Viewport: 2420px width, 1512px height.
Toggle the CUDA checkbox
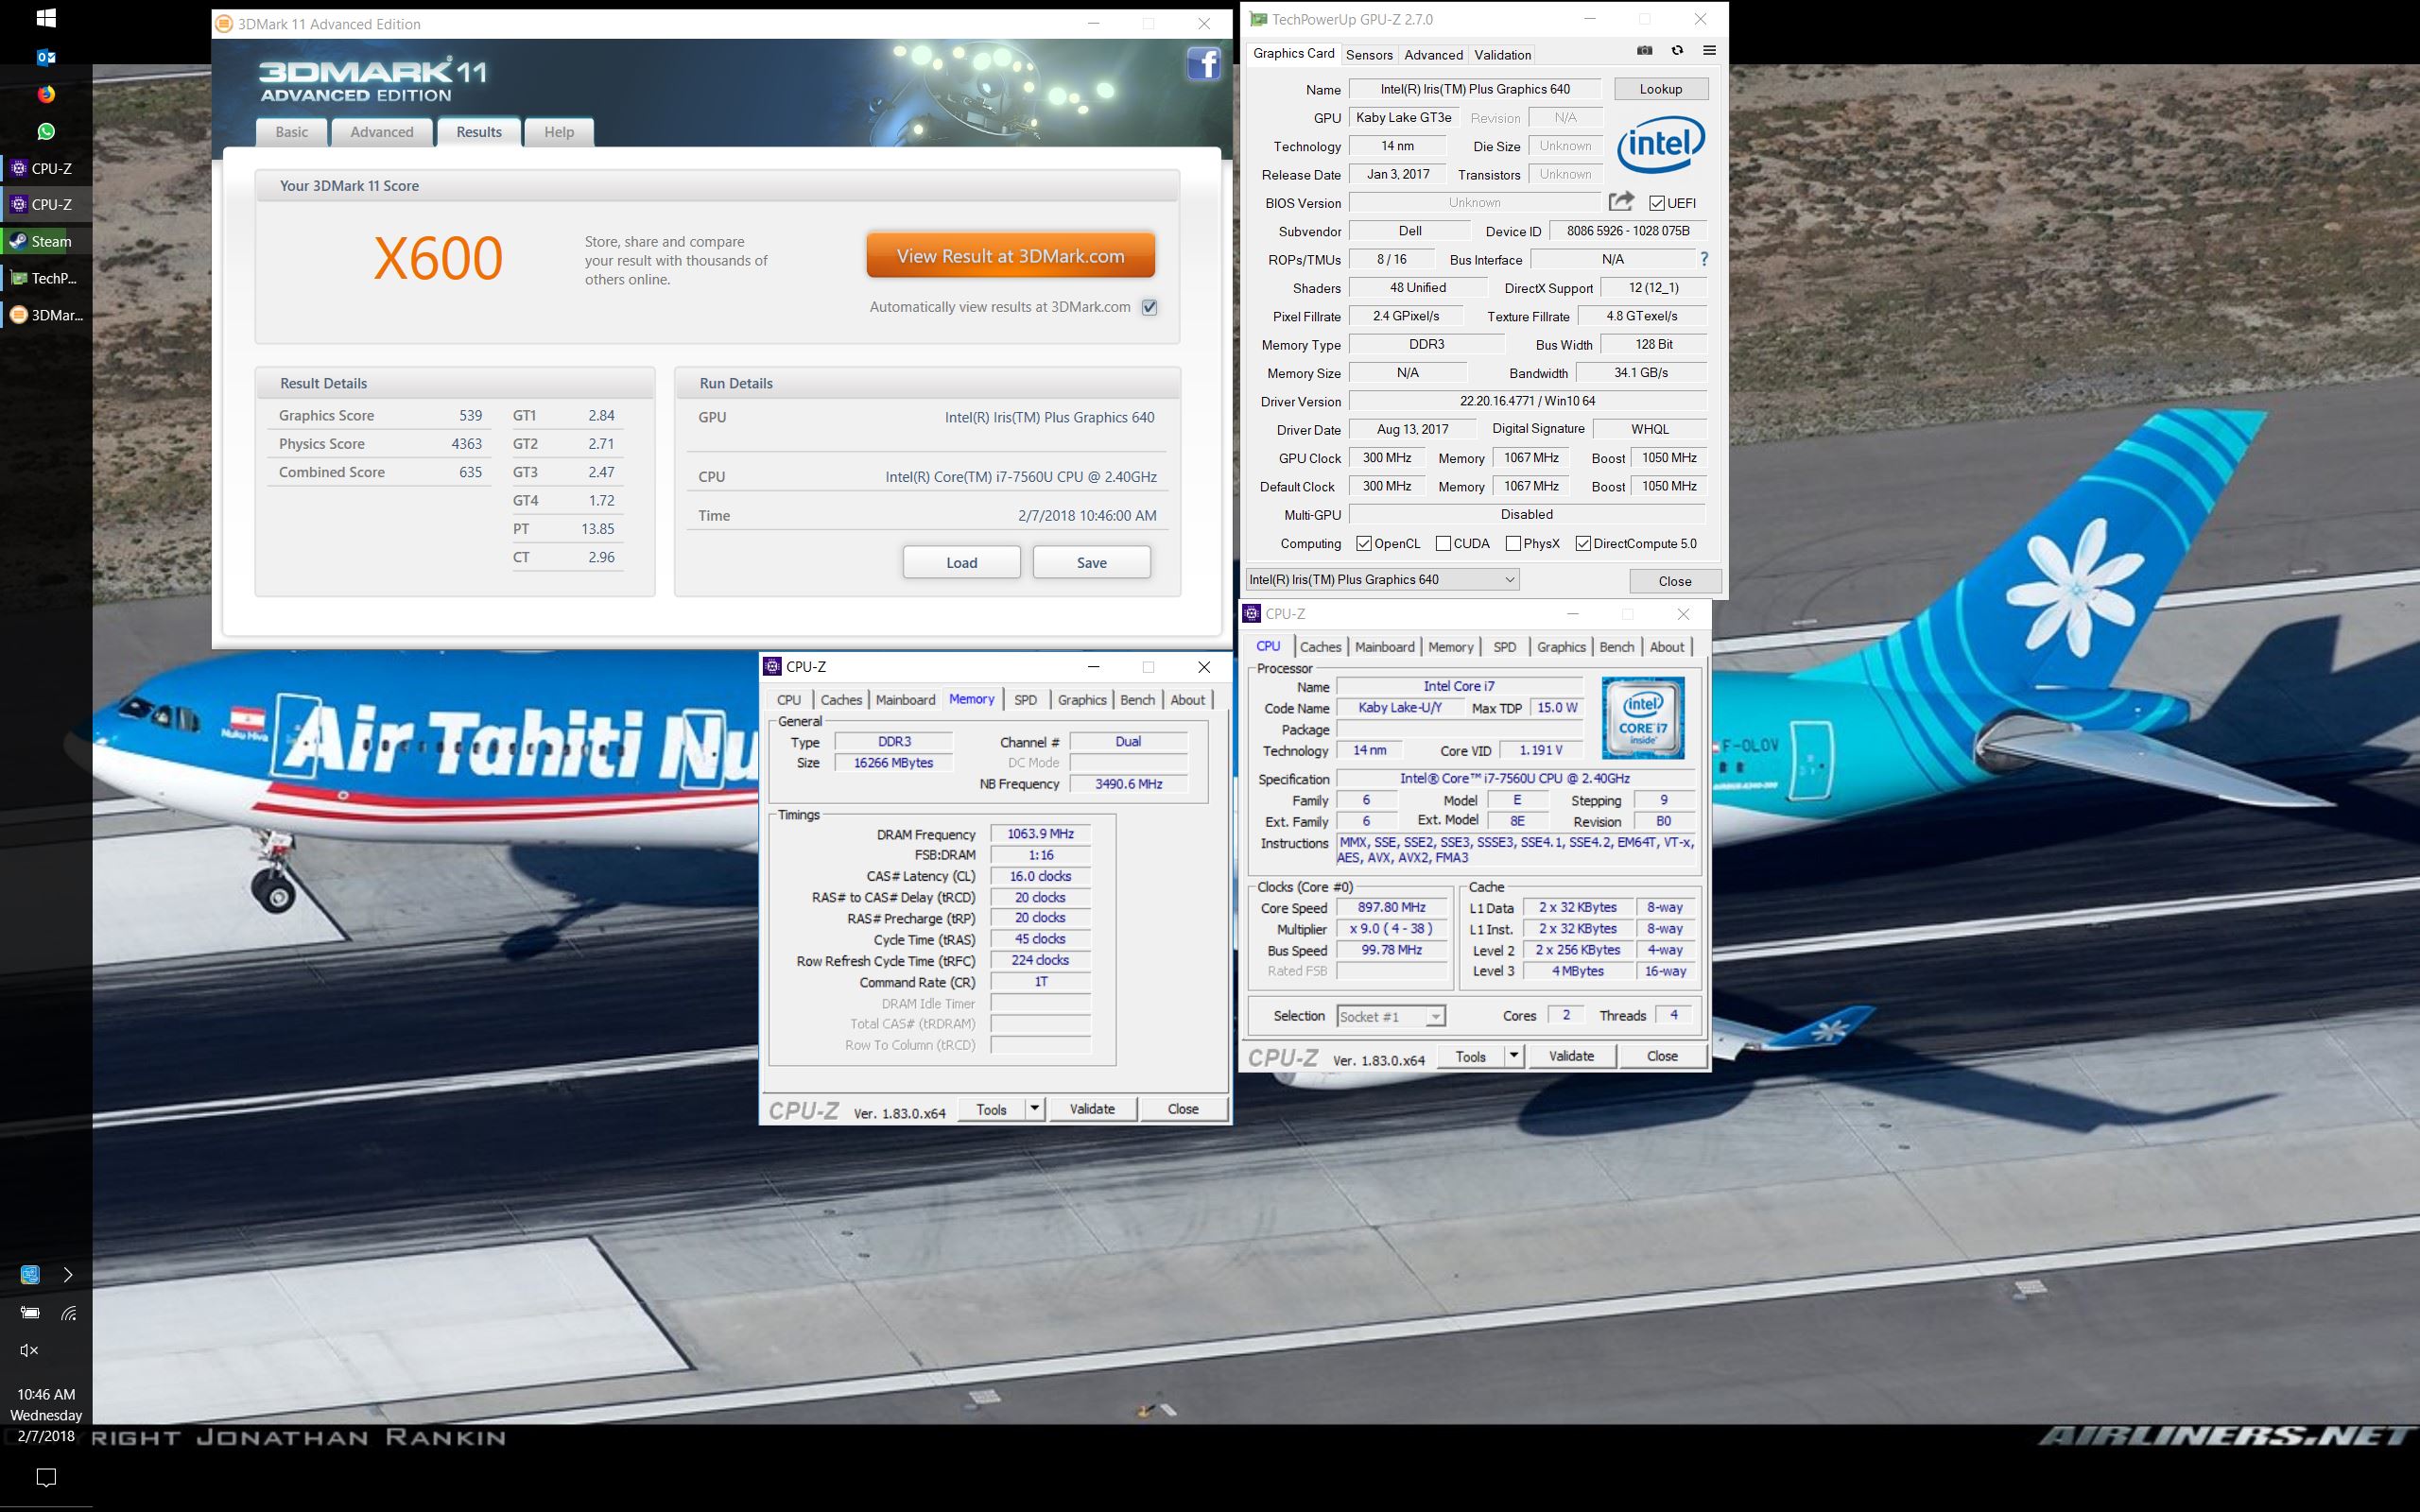[x=1443, y=543]
